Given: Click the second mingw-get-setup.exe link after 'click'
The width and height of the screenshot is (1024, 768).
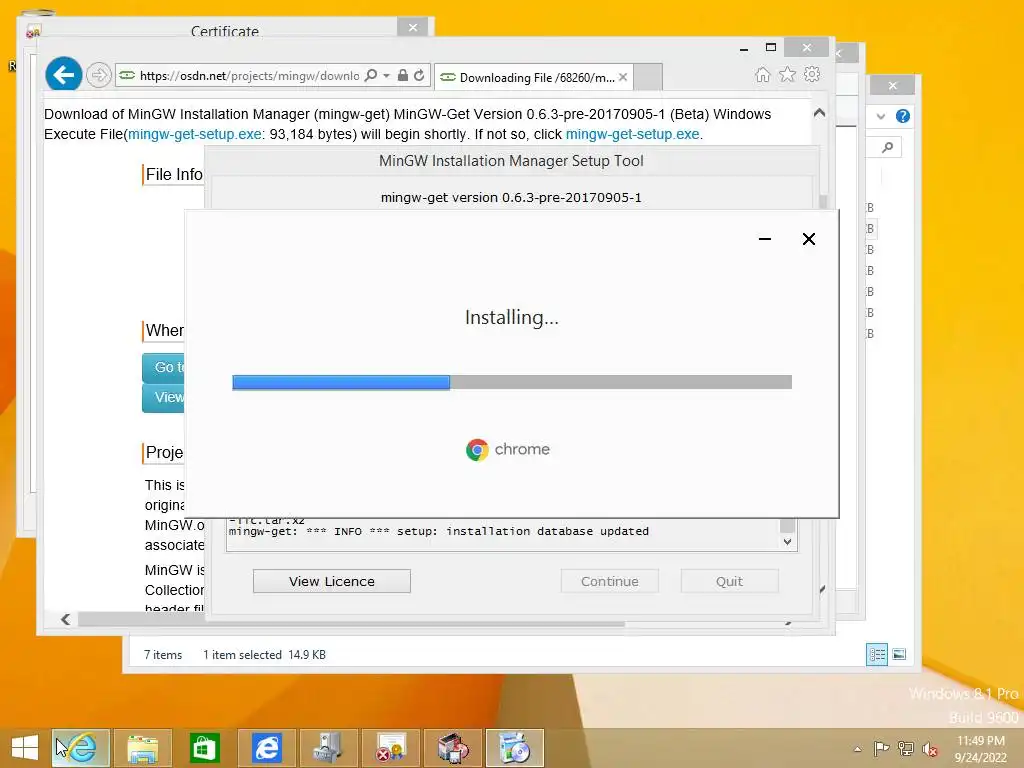Looking at the screenshot, I should coord(632,135).
